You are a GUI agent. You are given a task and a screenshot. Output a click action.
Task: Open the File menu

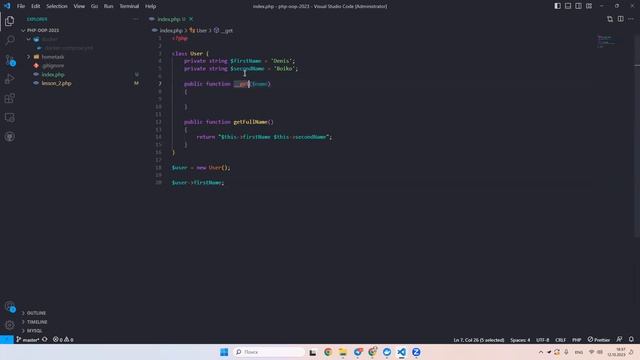[21, 6]
